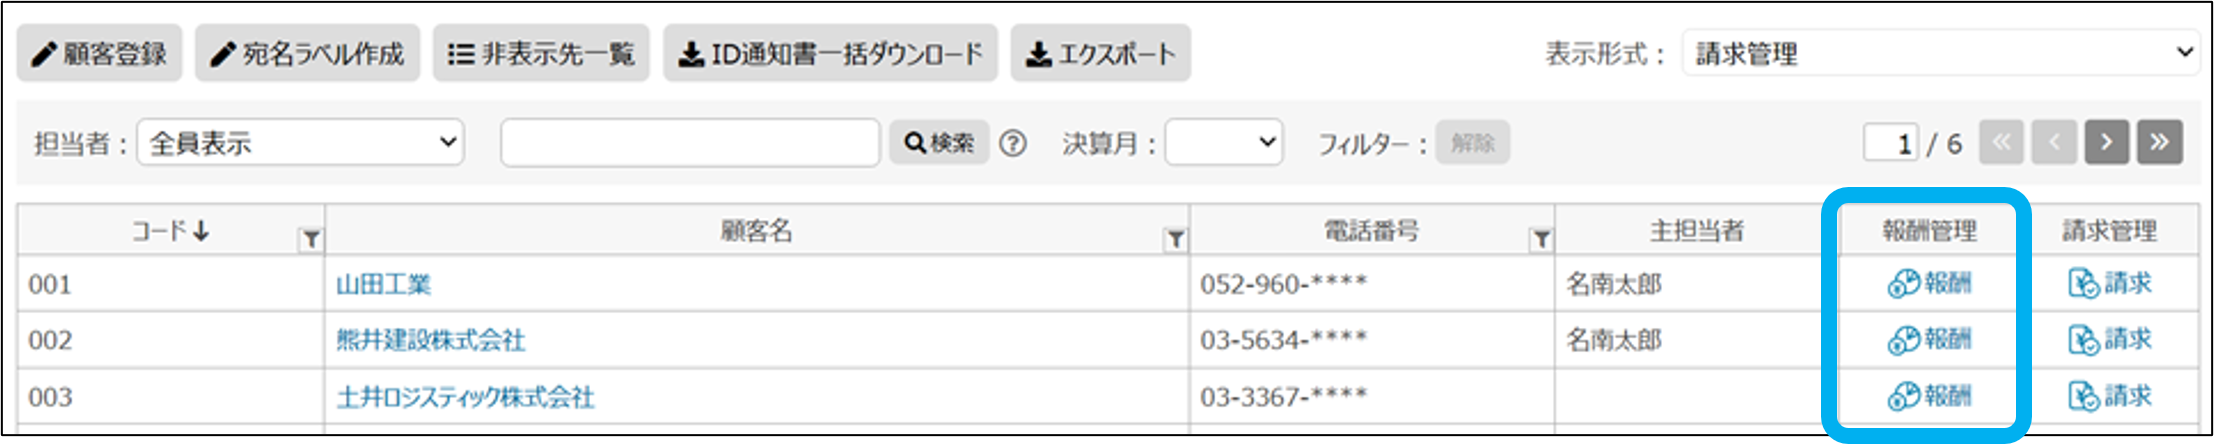The width and height of the screenshot is (2214, 444).
Task: Filter the コード column
Action: click(x=311, y=239)
